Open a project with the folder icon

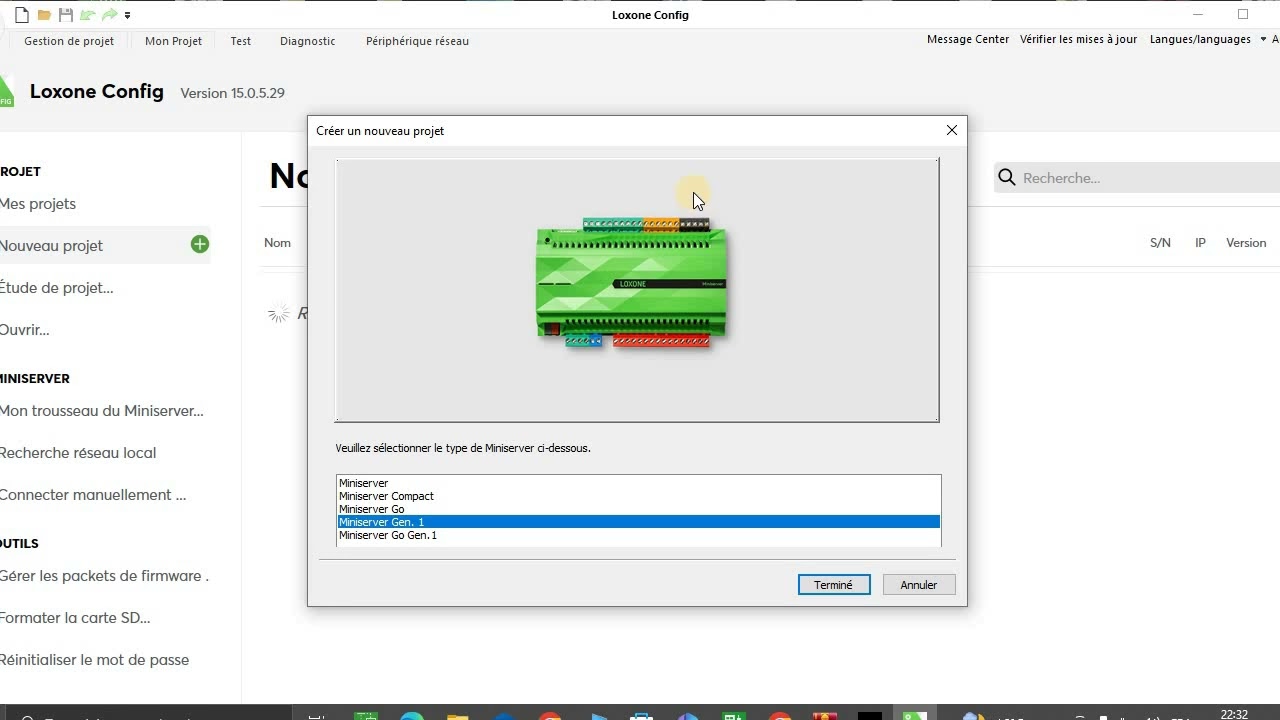44,15
